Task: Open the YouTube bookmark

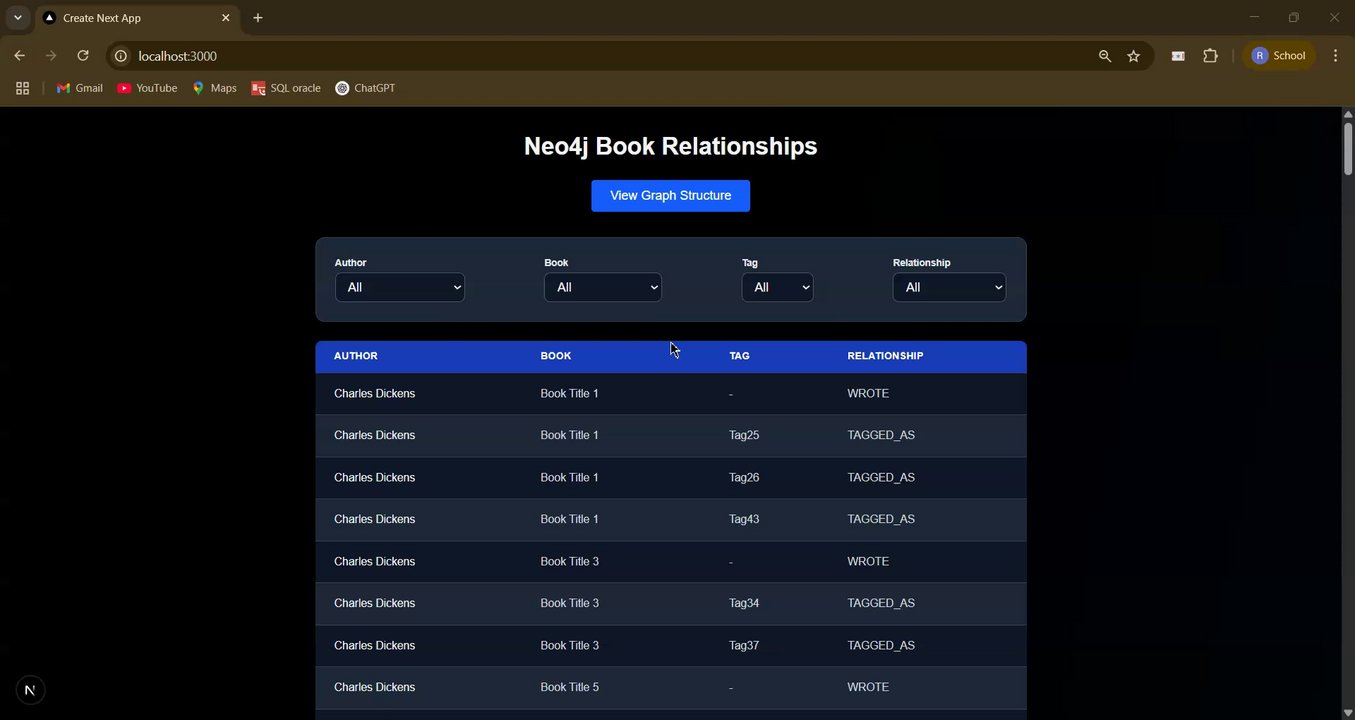Action: 147,88
